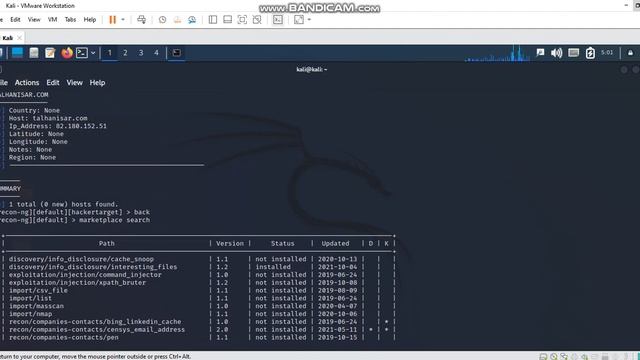Screen dimensions: 640x360
Task: Open the dropdown arrow beside the pause button
Action: coord(123,20)
